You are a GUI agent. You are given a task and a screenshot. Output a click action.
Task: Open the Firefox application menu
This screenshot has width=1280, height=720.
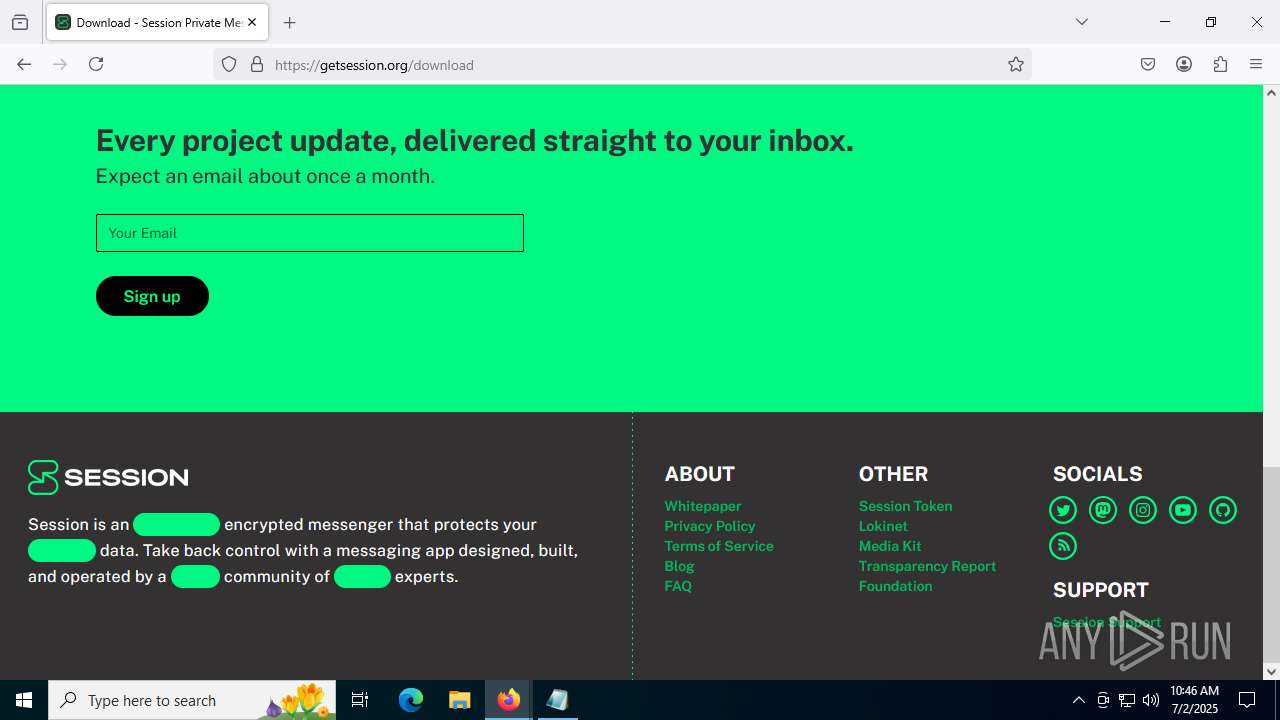pos(1256,64)
